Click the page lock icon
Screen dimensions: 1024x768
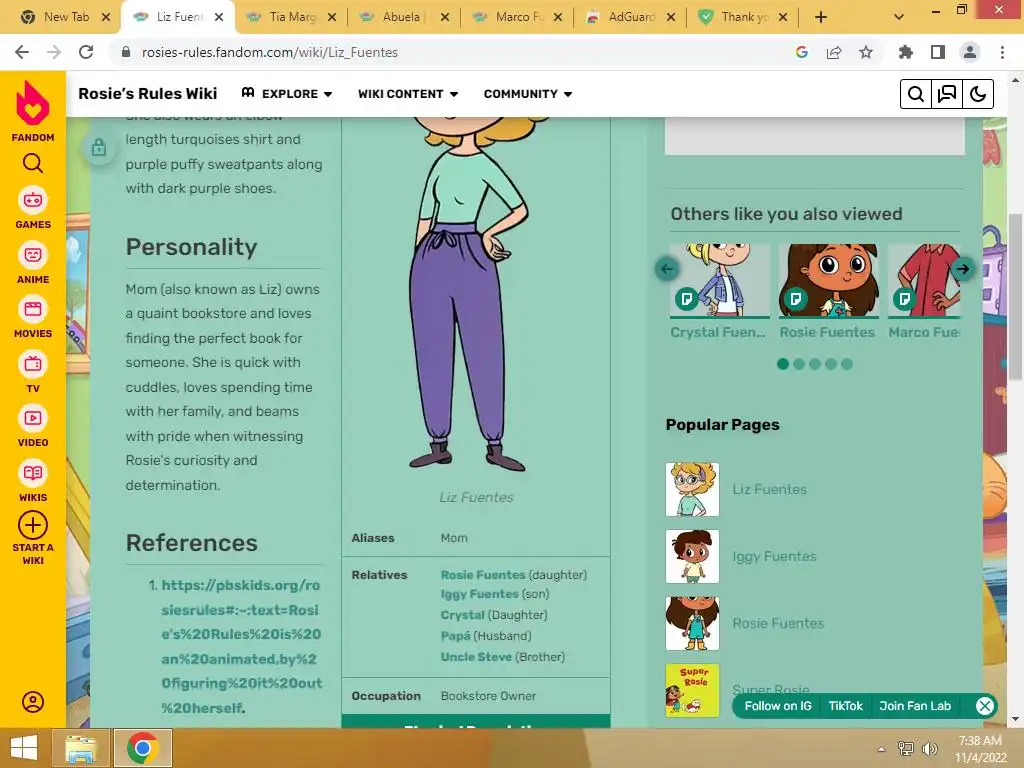[x=99, y=147]
